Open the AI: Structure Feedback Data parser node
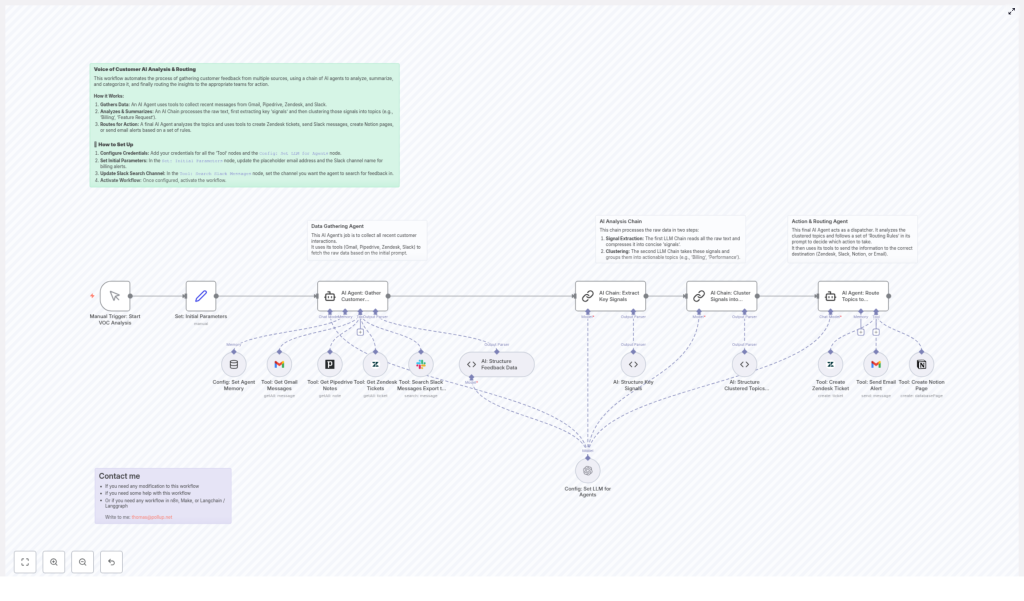Viewport: 1024px width, 601px height. [497, 364]
